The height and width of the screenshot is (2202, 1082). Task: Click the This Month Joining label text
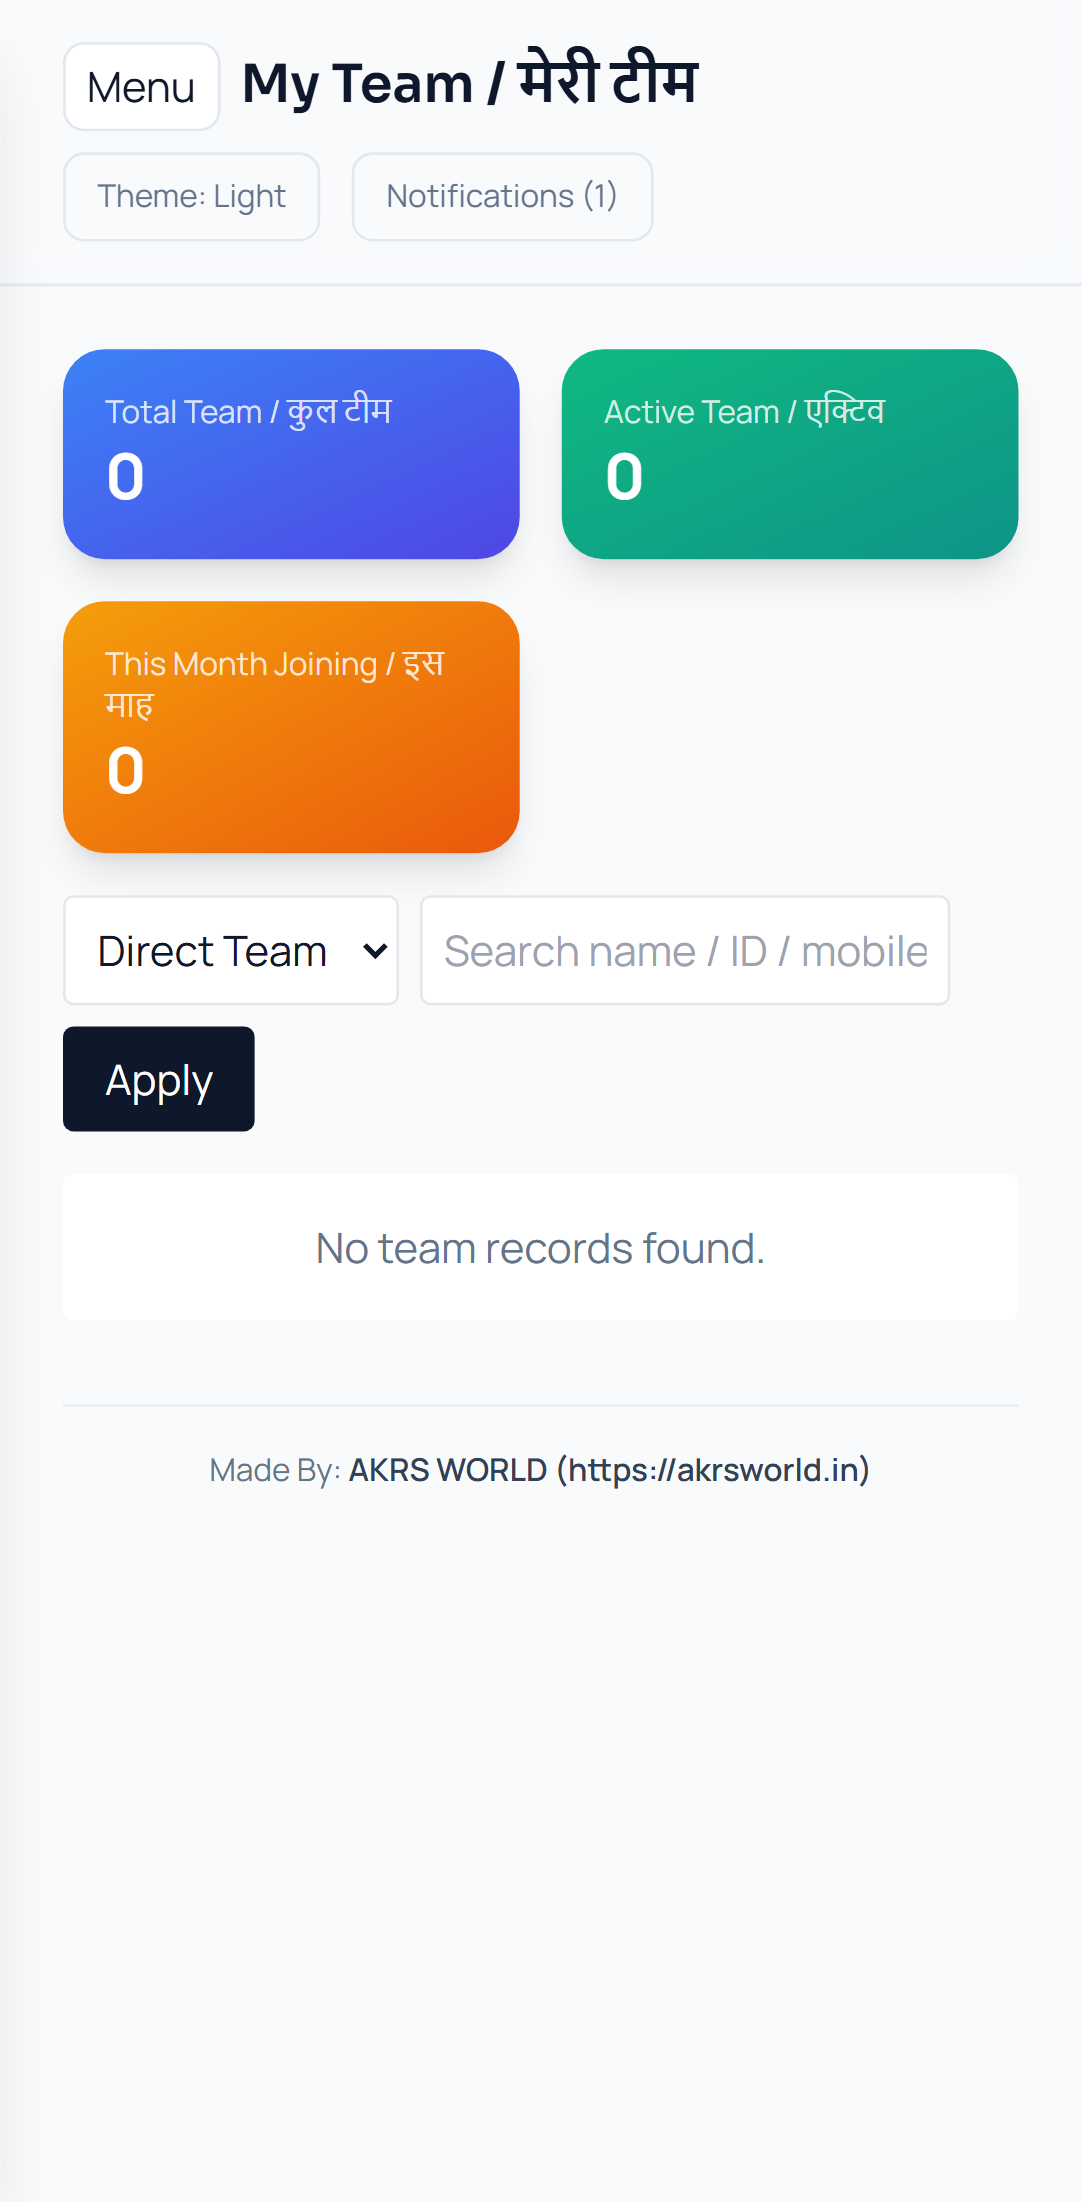coord(274,682)
